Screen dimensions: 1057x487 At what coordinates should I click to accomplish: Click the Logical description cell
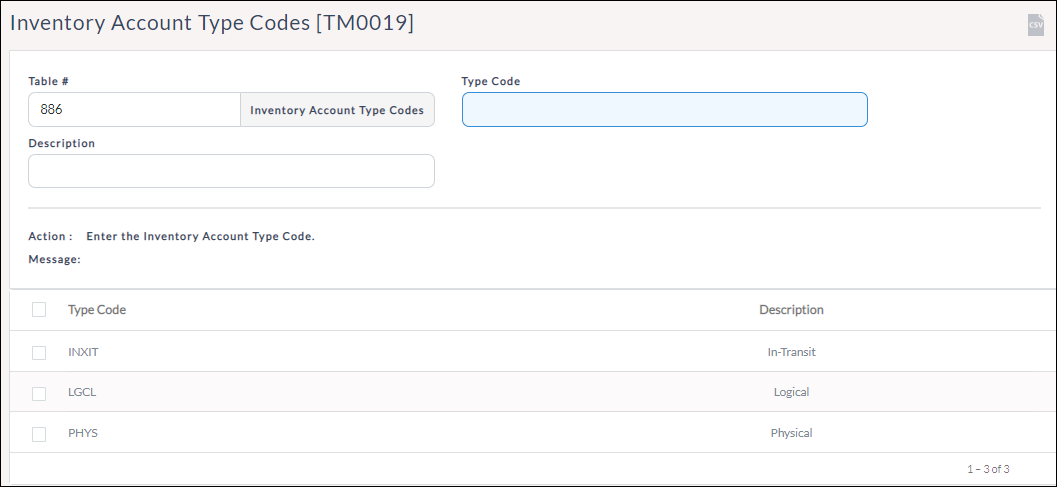(791, 393)
